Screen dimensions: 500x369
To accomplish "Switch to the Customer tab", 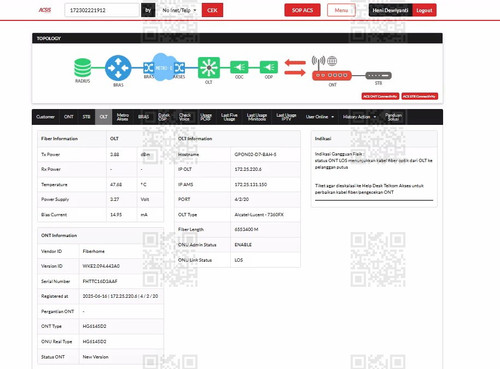I will click(x=45, y=117).
